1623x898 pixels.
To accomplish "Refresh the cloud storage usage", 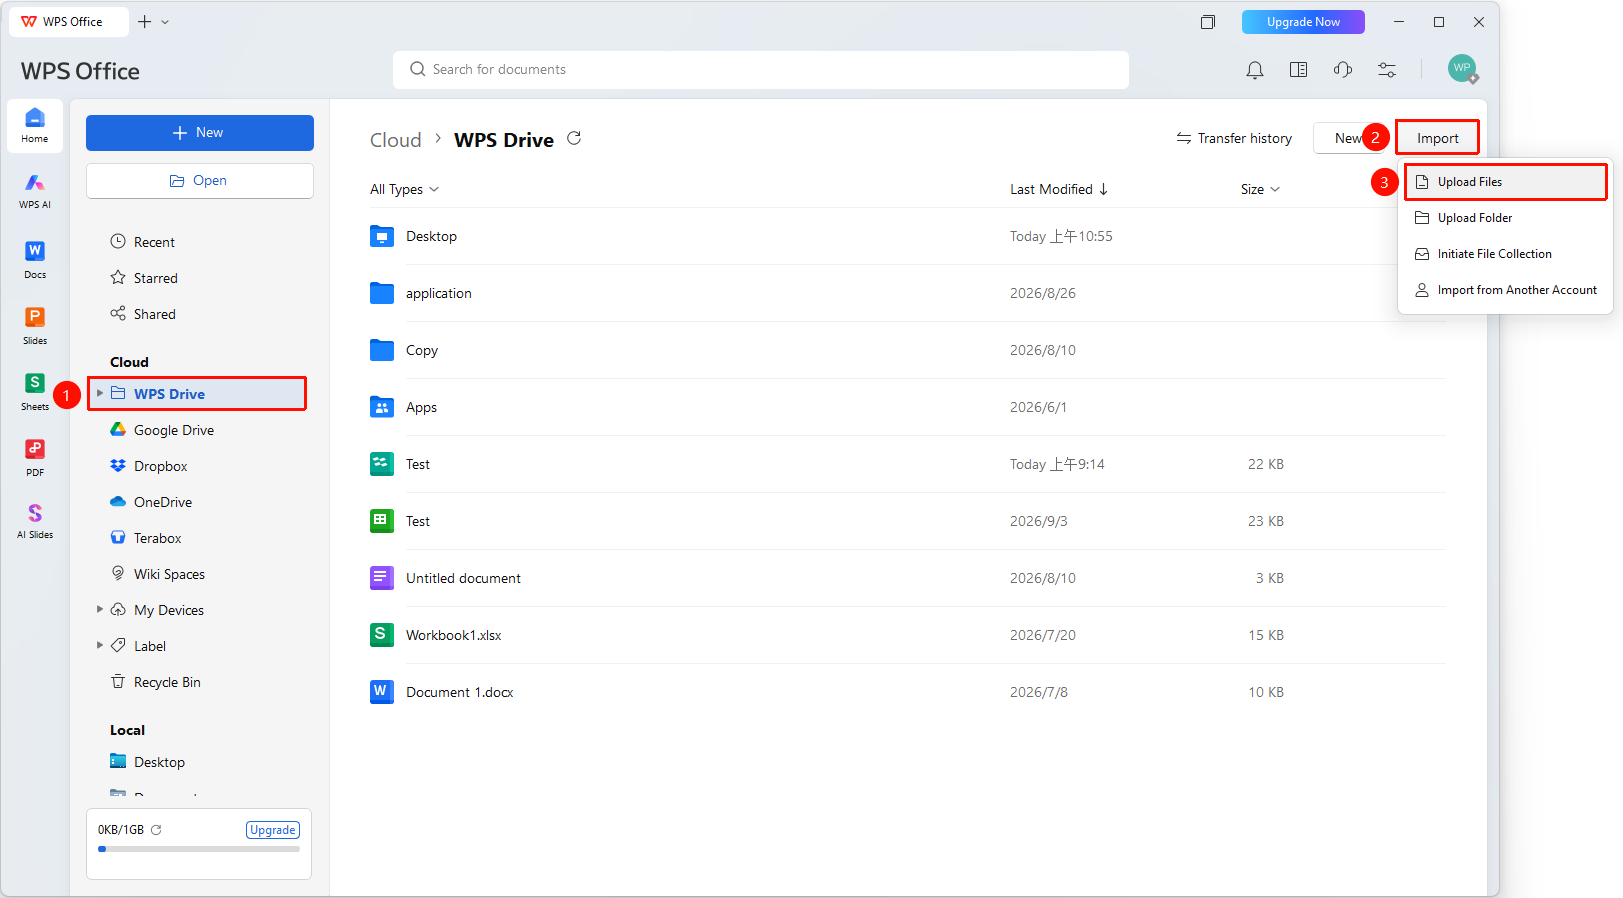I will click(156, 830).
